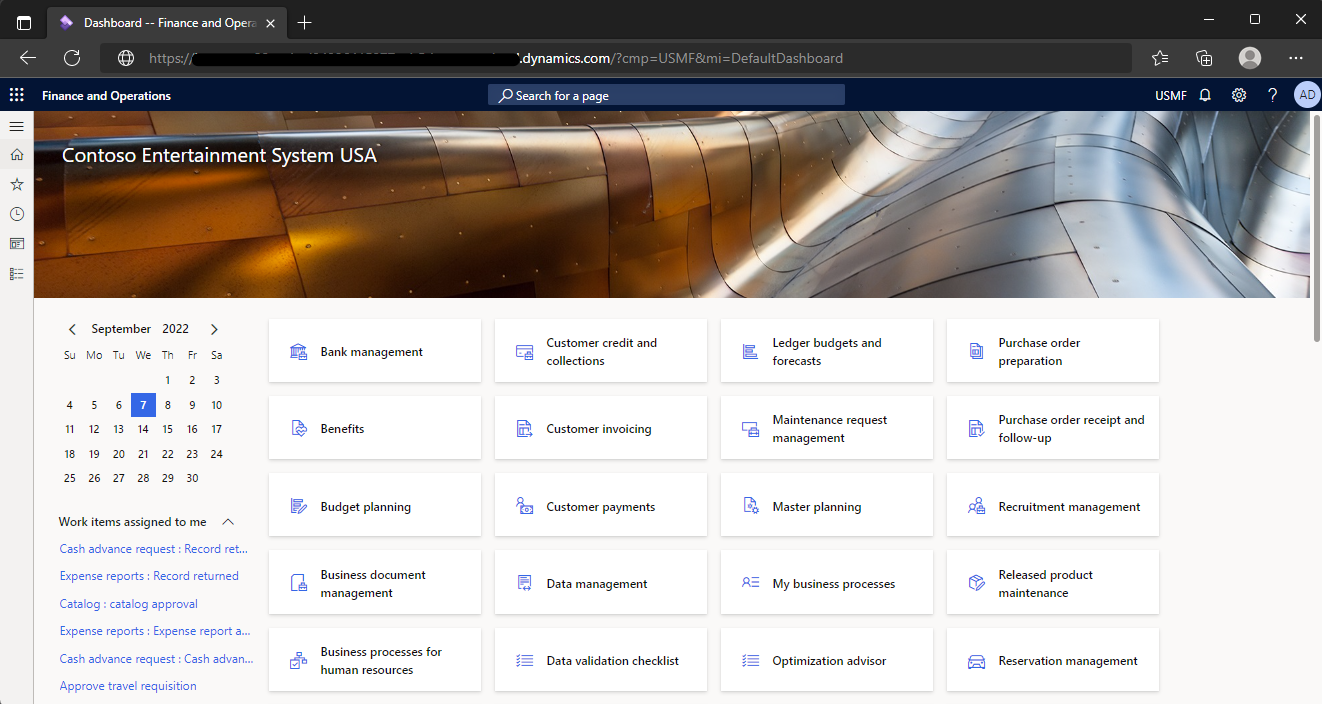Open the Settings gear in header
Image resolution: width=1322 pixels, height=704 pixels.
coord(1239,95)
